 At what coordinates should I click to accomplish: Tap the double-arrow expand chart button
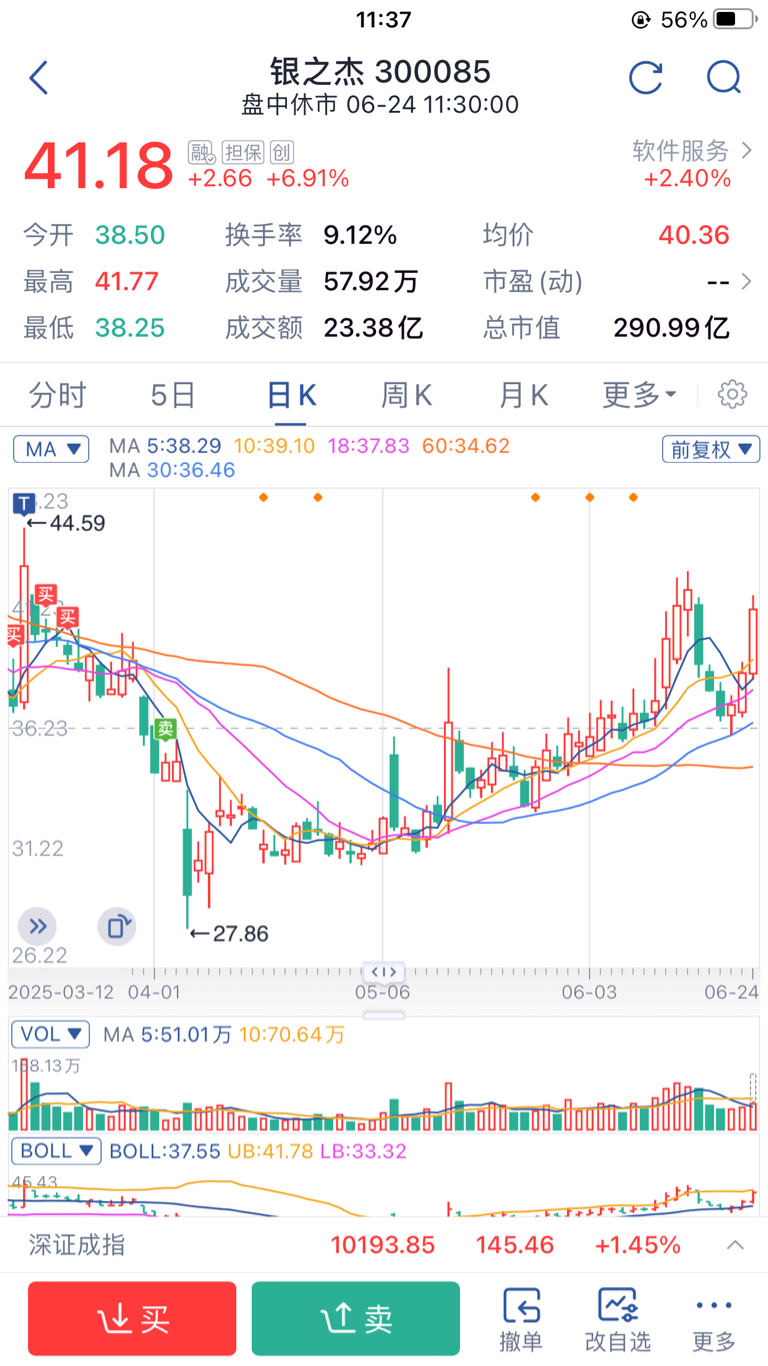[37, 926]
